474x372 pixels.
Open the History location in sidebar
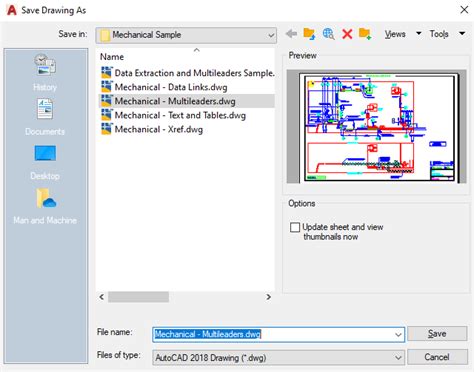pos(45,73)
